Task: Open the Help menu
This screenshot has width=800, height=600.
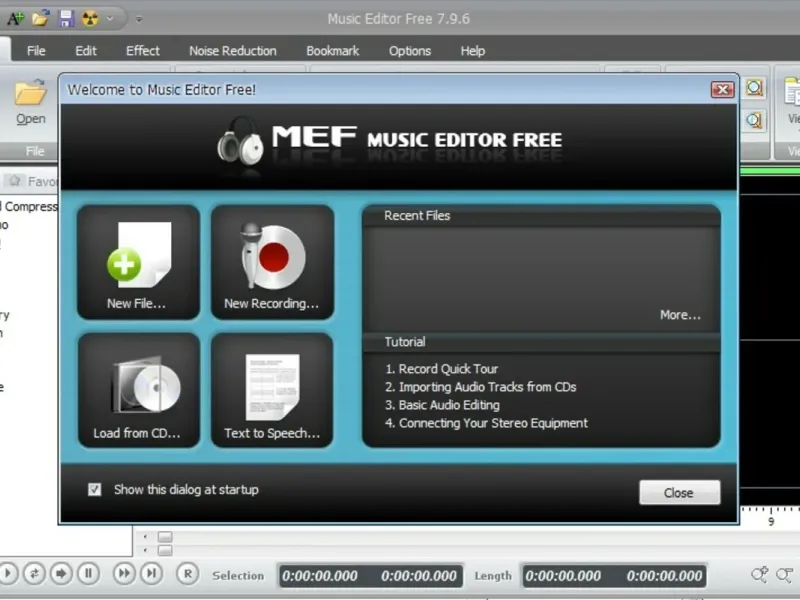Action: coord(472,51)
